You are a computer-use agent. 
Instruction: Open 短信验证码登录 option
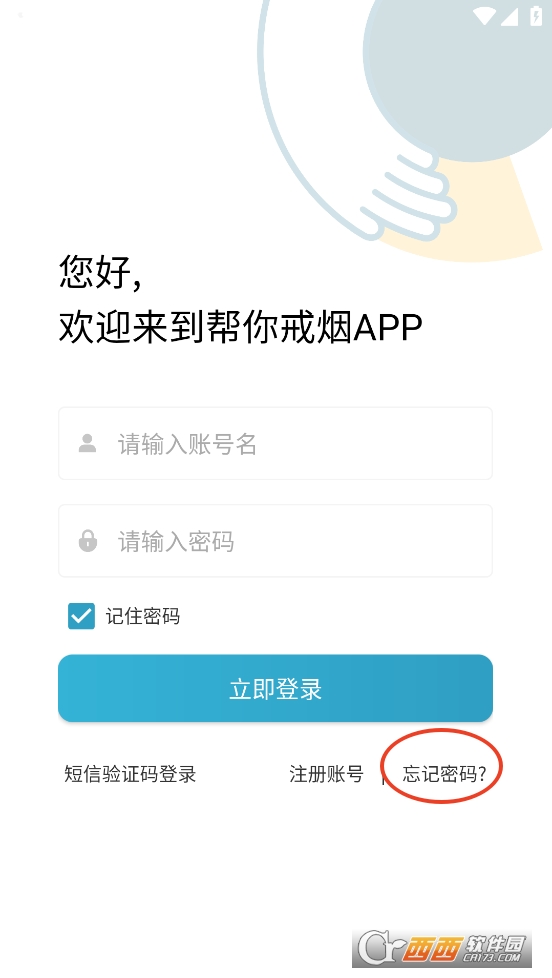(130, 774)
